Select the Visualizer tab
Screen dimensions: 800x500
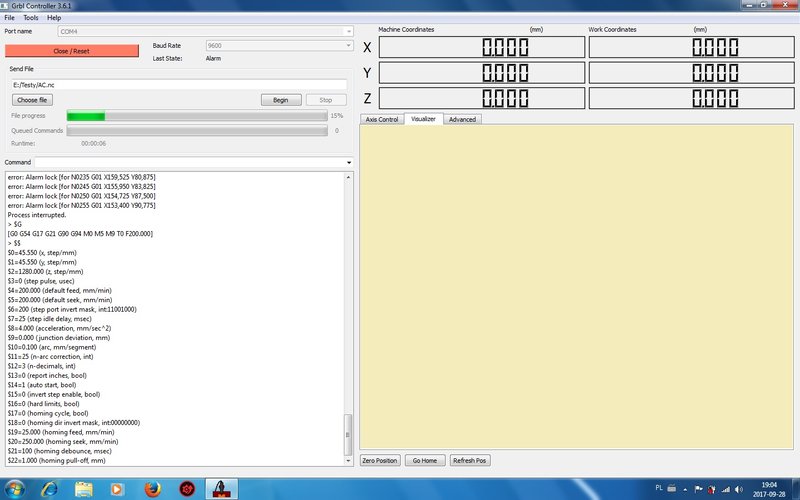pos(423,119)
